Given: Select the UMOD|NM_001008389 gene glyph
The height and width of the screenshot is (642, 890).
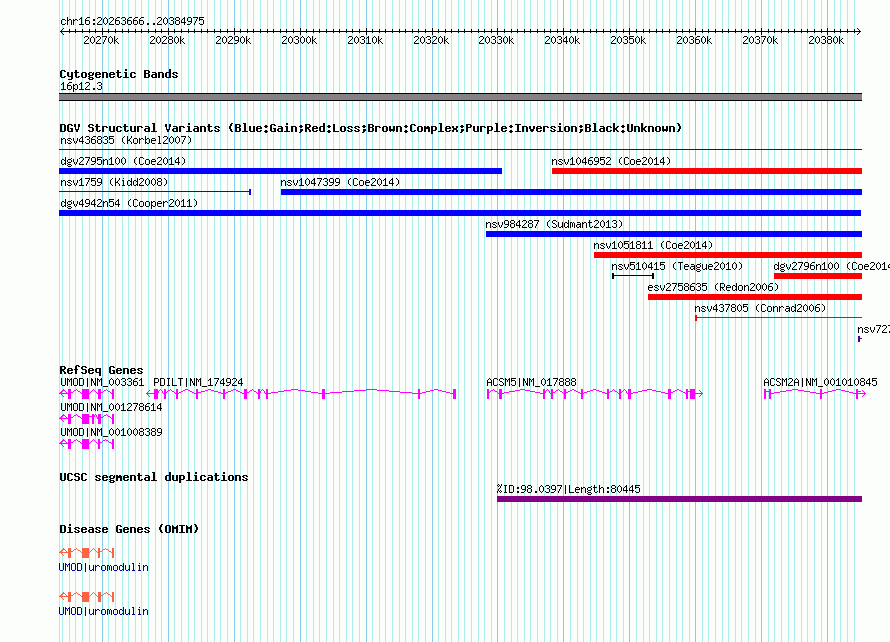Looking at the screenshot, I should click(87, 444).
